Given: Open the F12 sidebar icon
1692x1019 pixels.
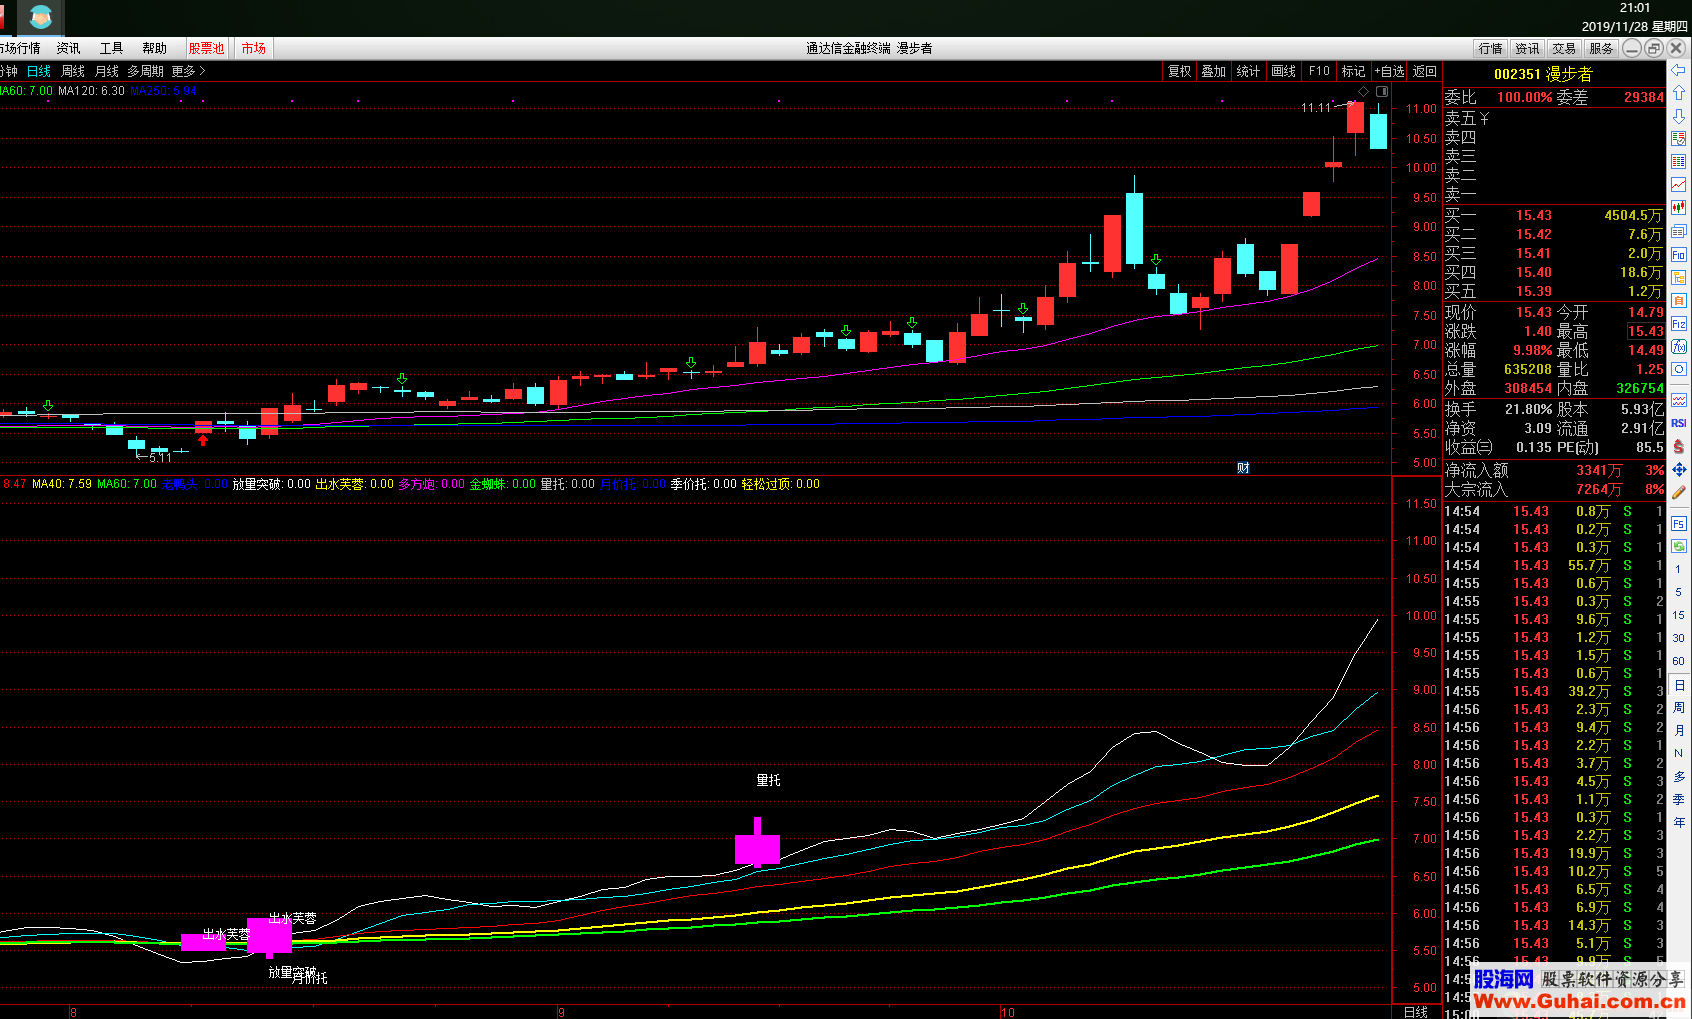Looking at the screenshot, I should coord(1678,323).
